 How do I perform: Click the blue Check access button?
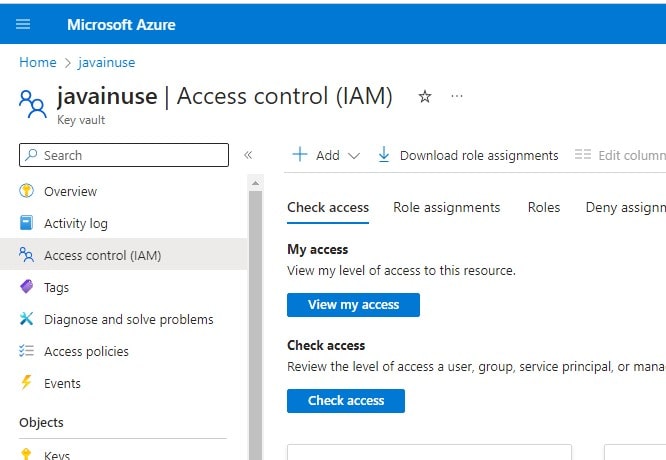(x=346, y=401)
